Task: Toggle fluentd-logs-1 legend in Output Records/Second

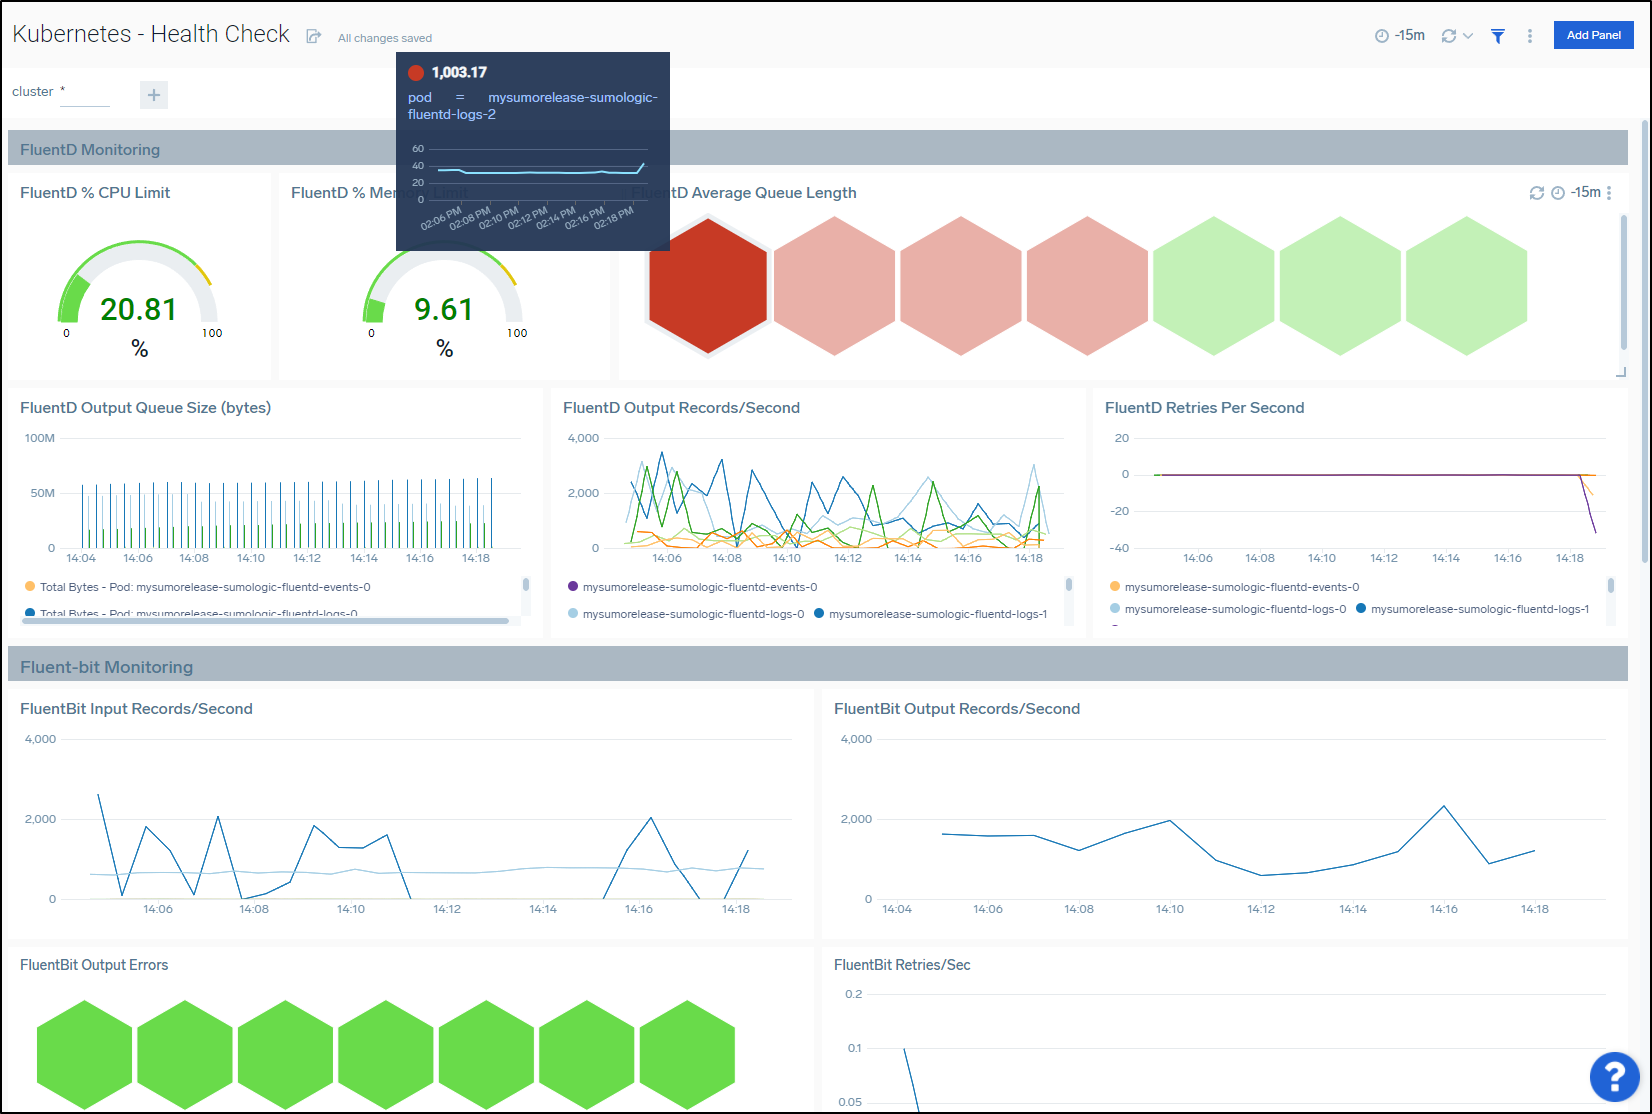Action: pyautogui.click(x=931, y=614)
